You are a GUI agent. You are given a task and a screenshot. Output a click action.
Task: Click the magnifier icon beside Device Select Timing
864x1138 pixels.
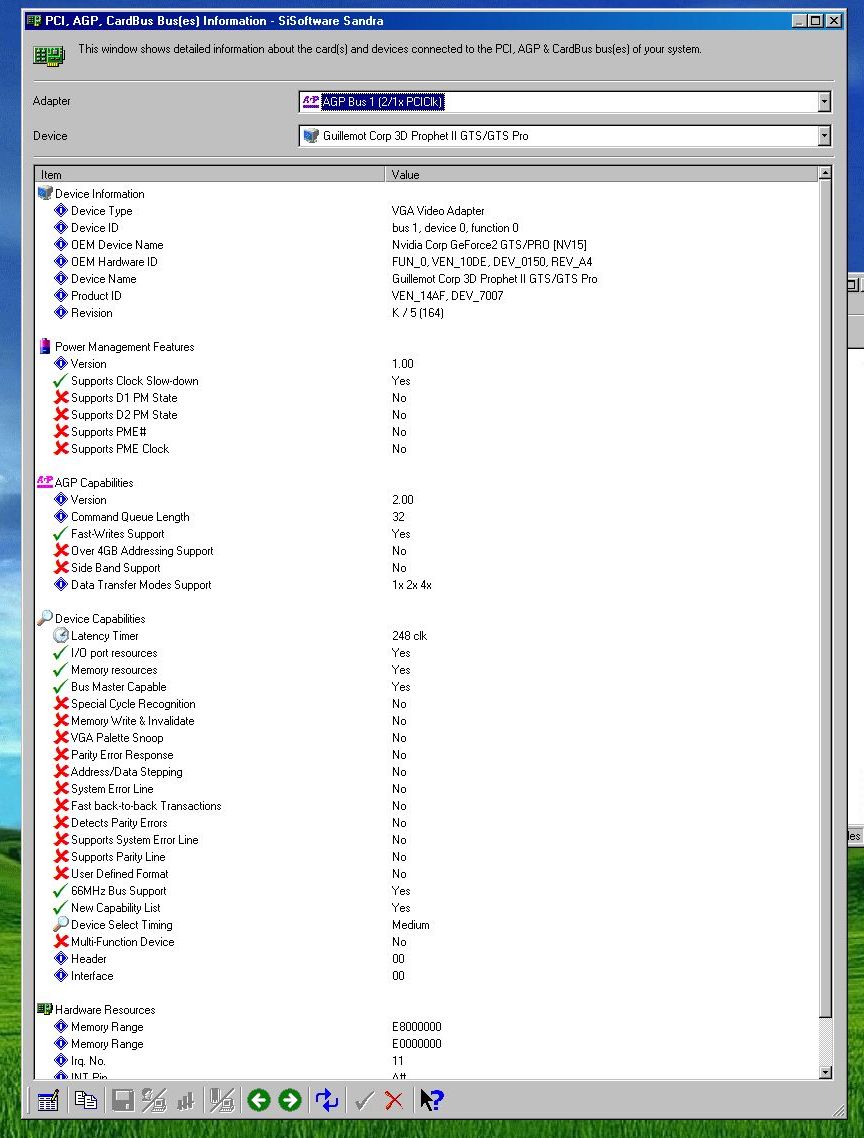pos(61,924)
